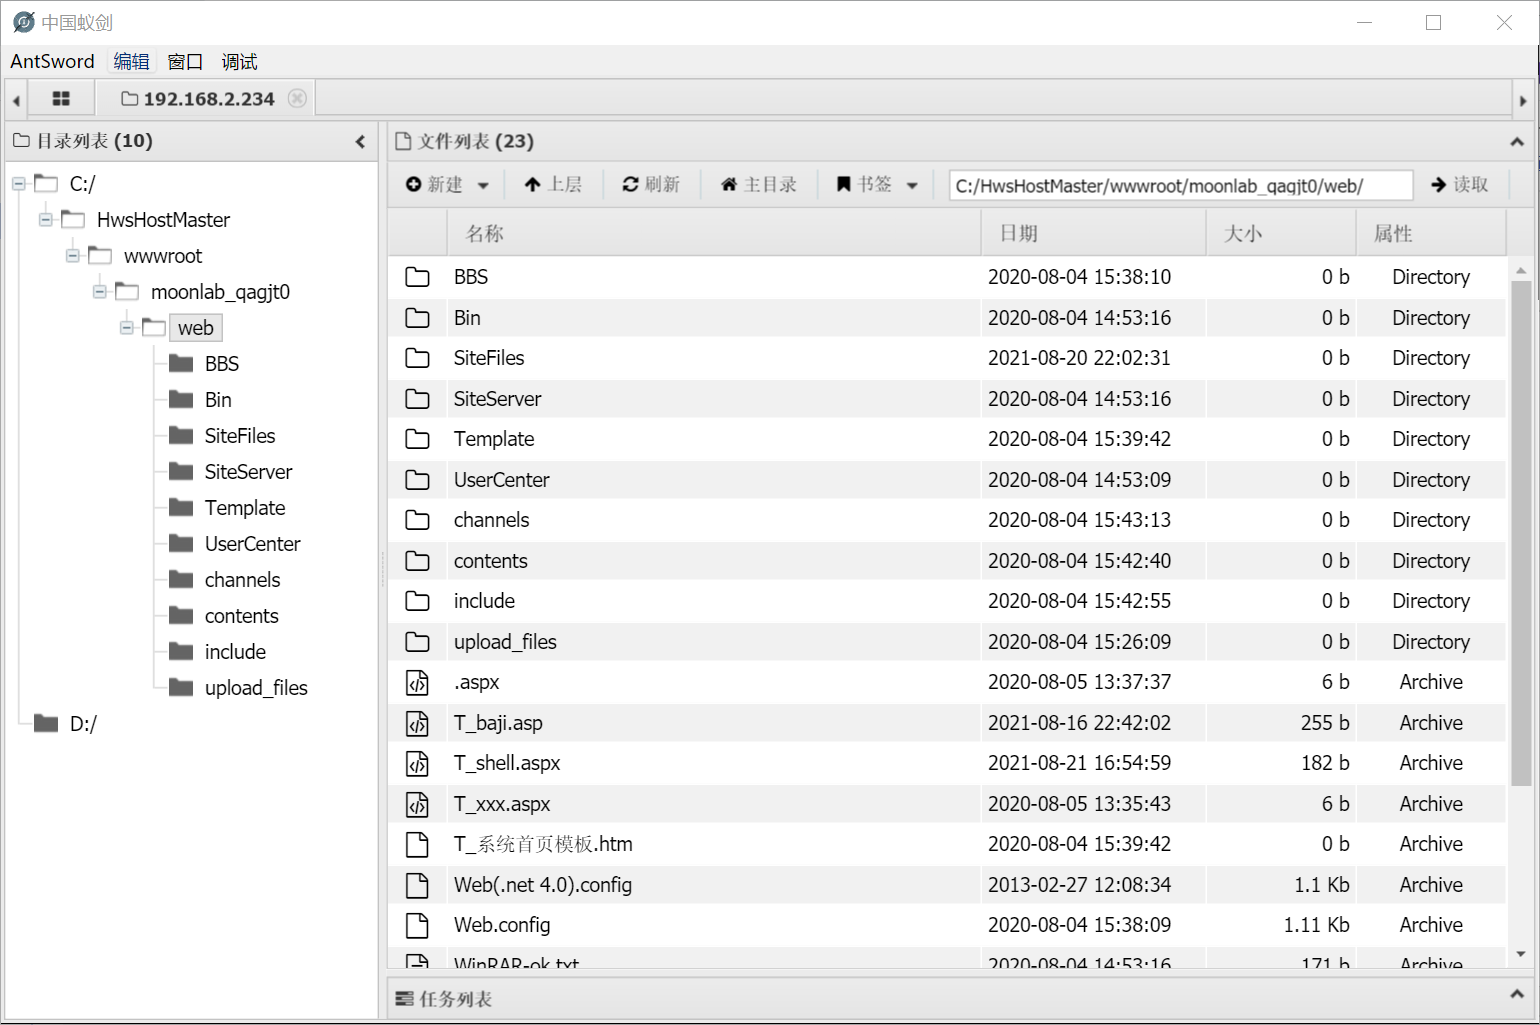
Task: Click include folder icon in file list
Action: pos(417,601)
